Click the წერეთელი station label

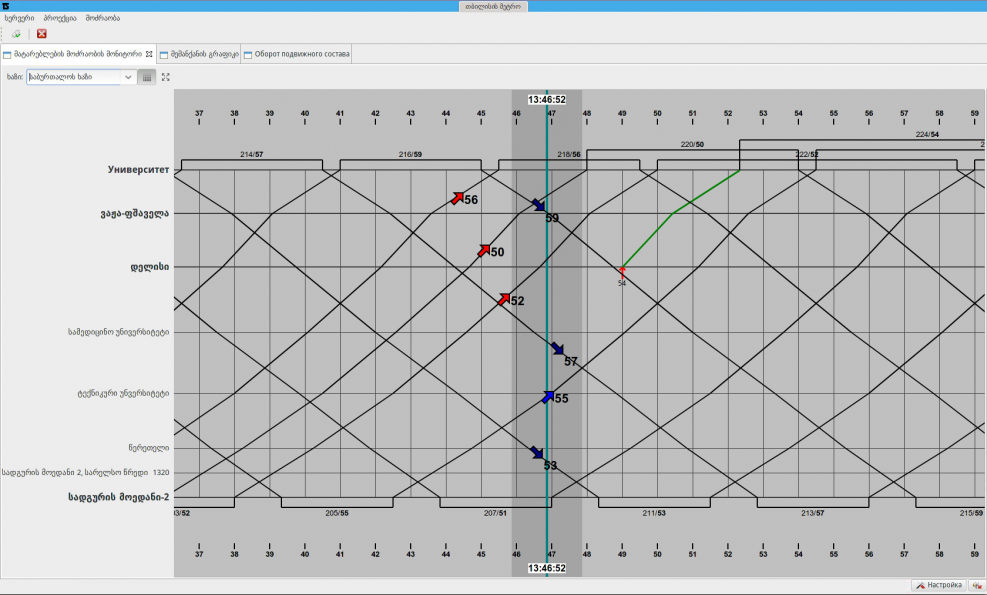149,448
